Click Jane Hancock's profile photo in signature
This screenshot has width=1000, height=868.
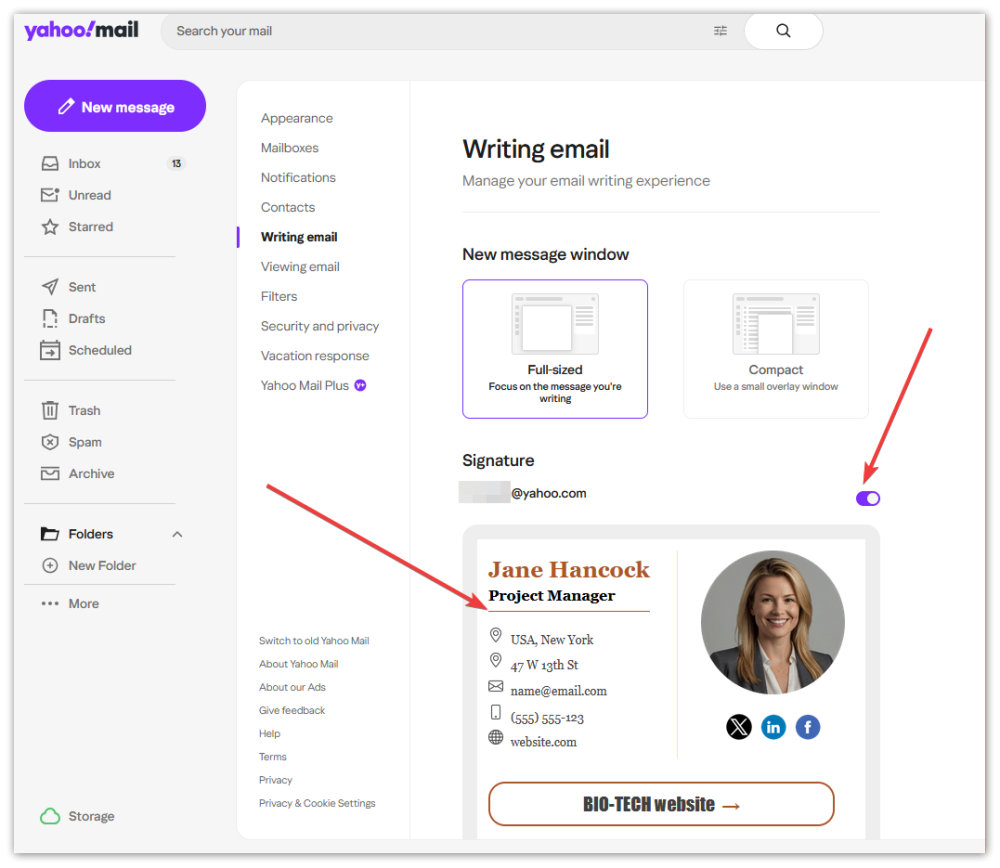point(773,622)
